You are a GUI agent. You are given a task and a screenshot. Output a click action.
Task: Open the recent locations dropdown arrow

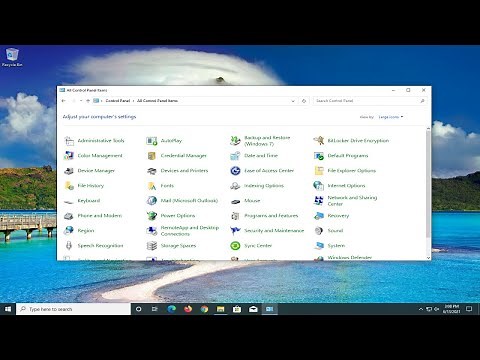(x=81, y=101)
